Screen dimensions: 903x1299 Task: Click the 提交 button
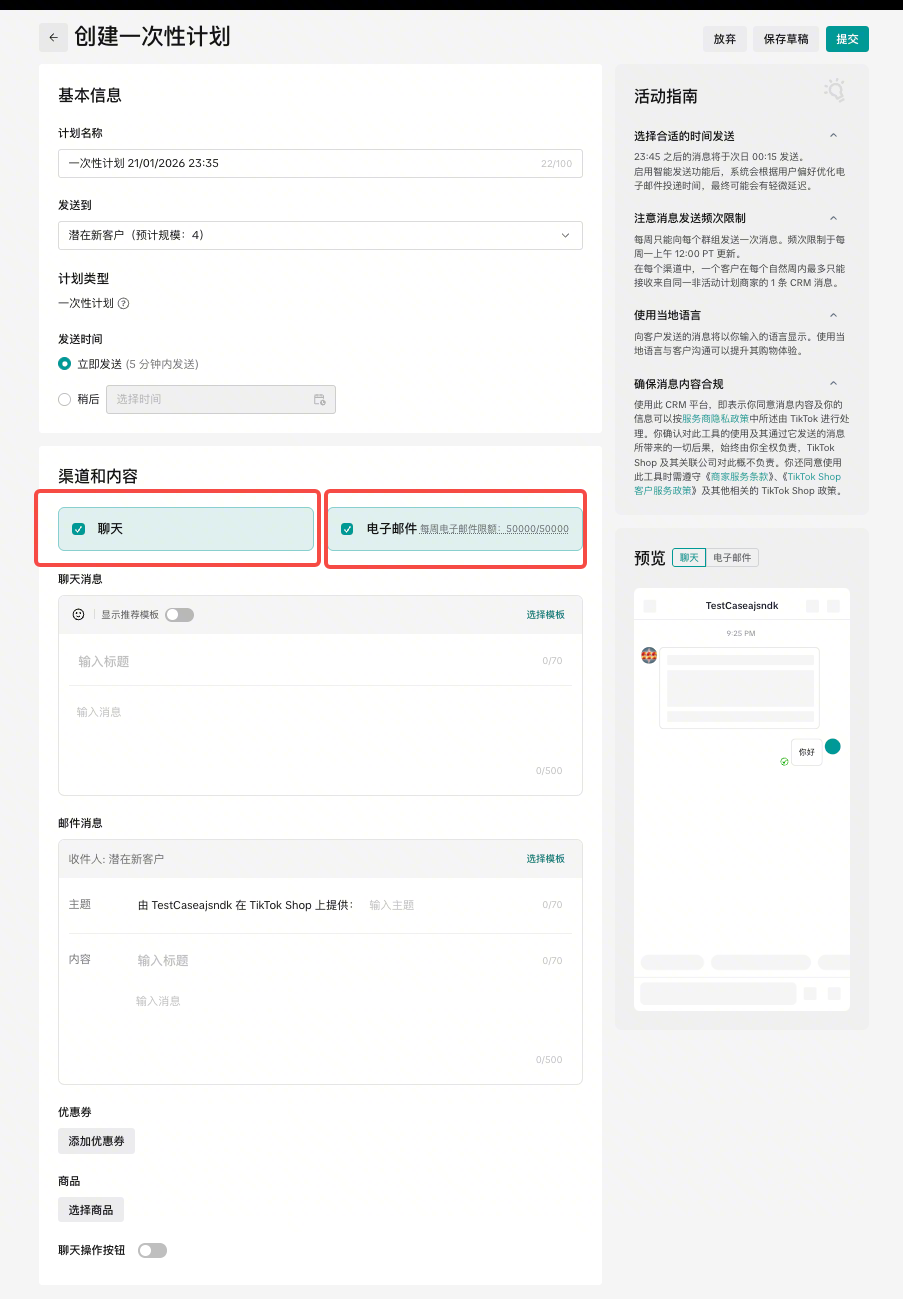(x=847, y=39)
